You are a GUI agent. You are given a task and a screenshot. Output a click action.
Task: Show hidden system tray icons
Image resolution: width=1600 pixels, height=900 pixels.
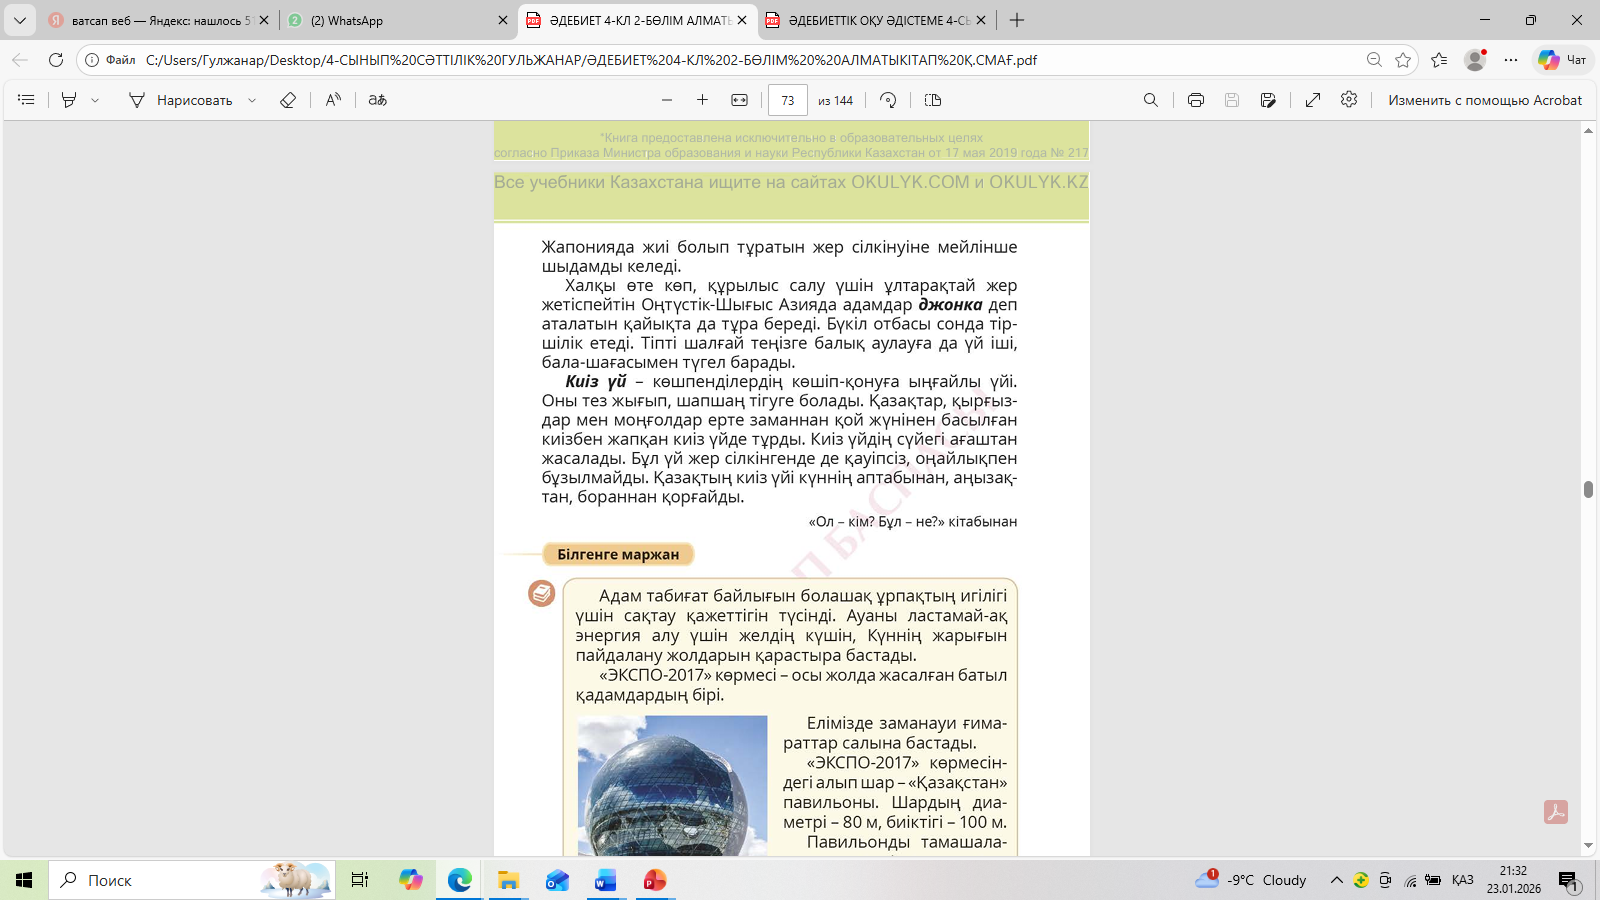coord(1336,880)
